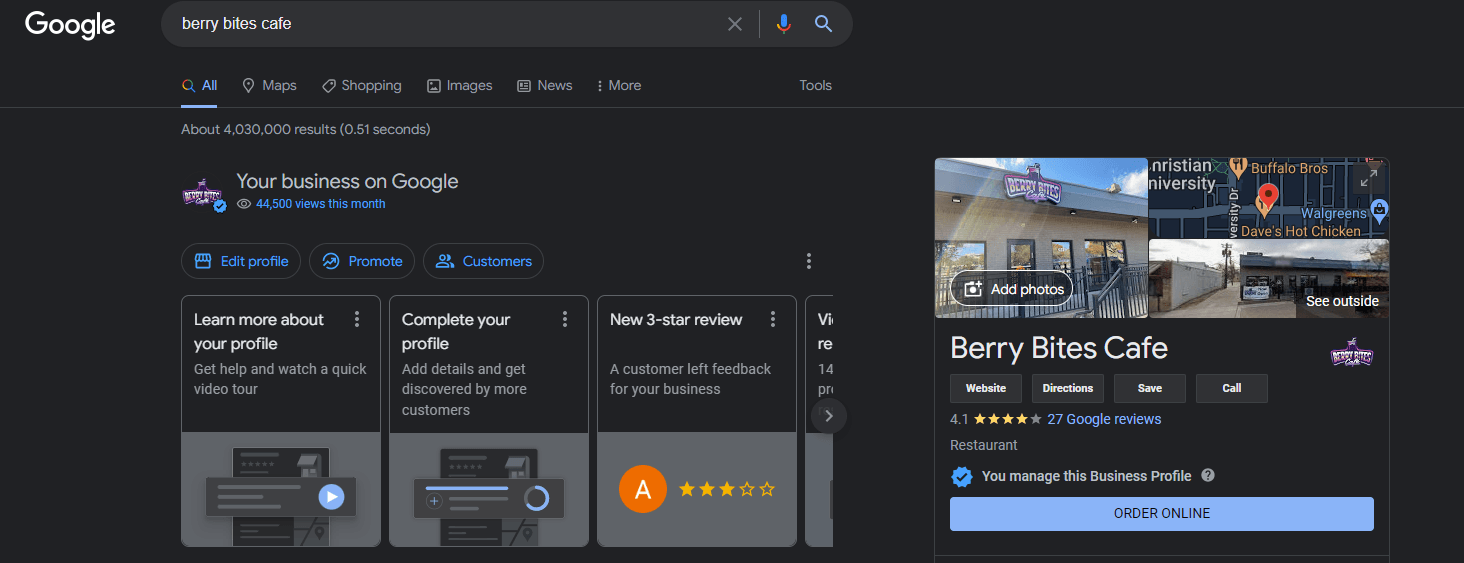The width and height of the screenshot is (1464, 563).
Task: Open options for Complete your profile card
Action: [x=565, y=319]
